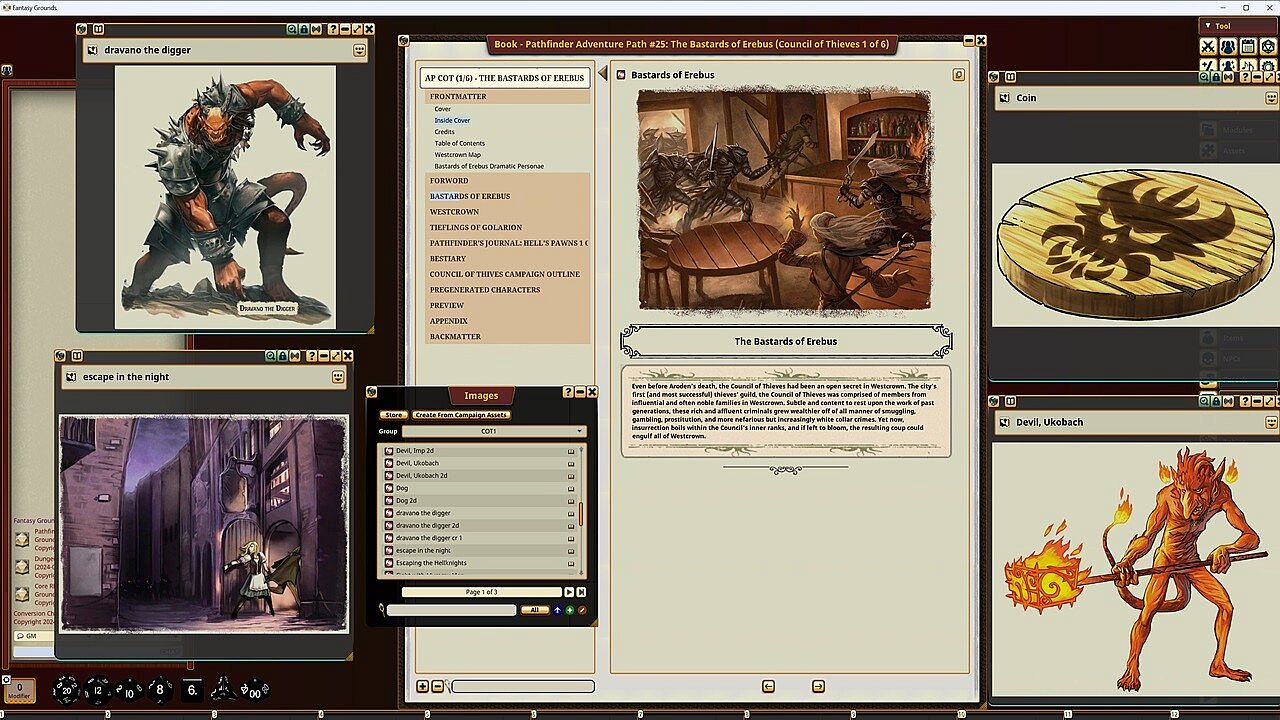Roll the d20 die
1280x720 pixels.
tap(66, 689)
